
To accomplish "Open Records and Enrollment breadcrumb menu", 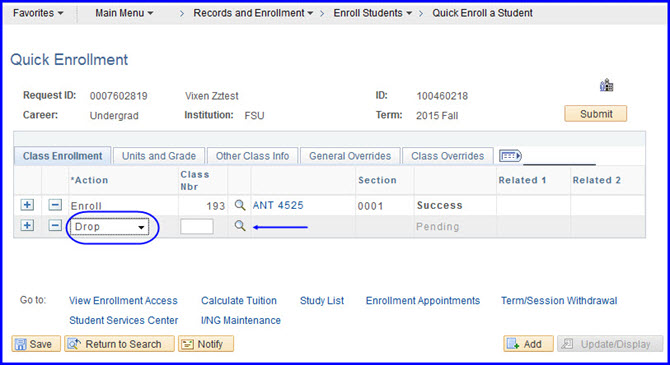I will pos(253,13).
